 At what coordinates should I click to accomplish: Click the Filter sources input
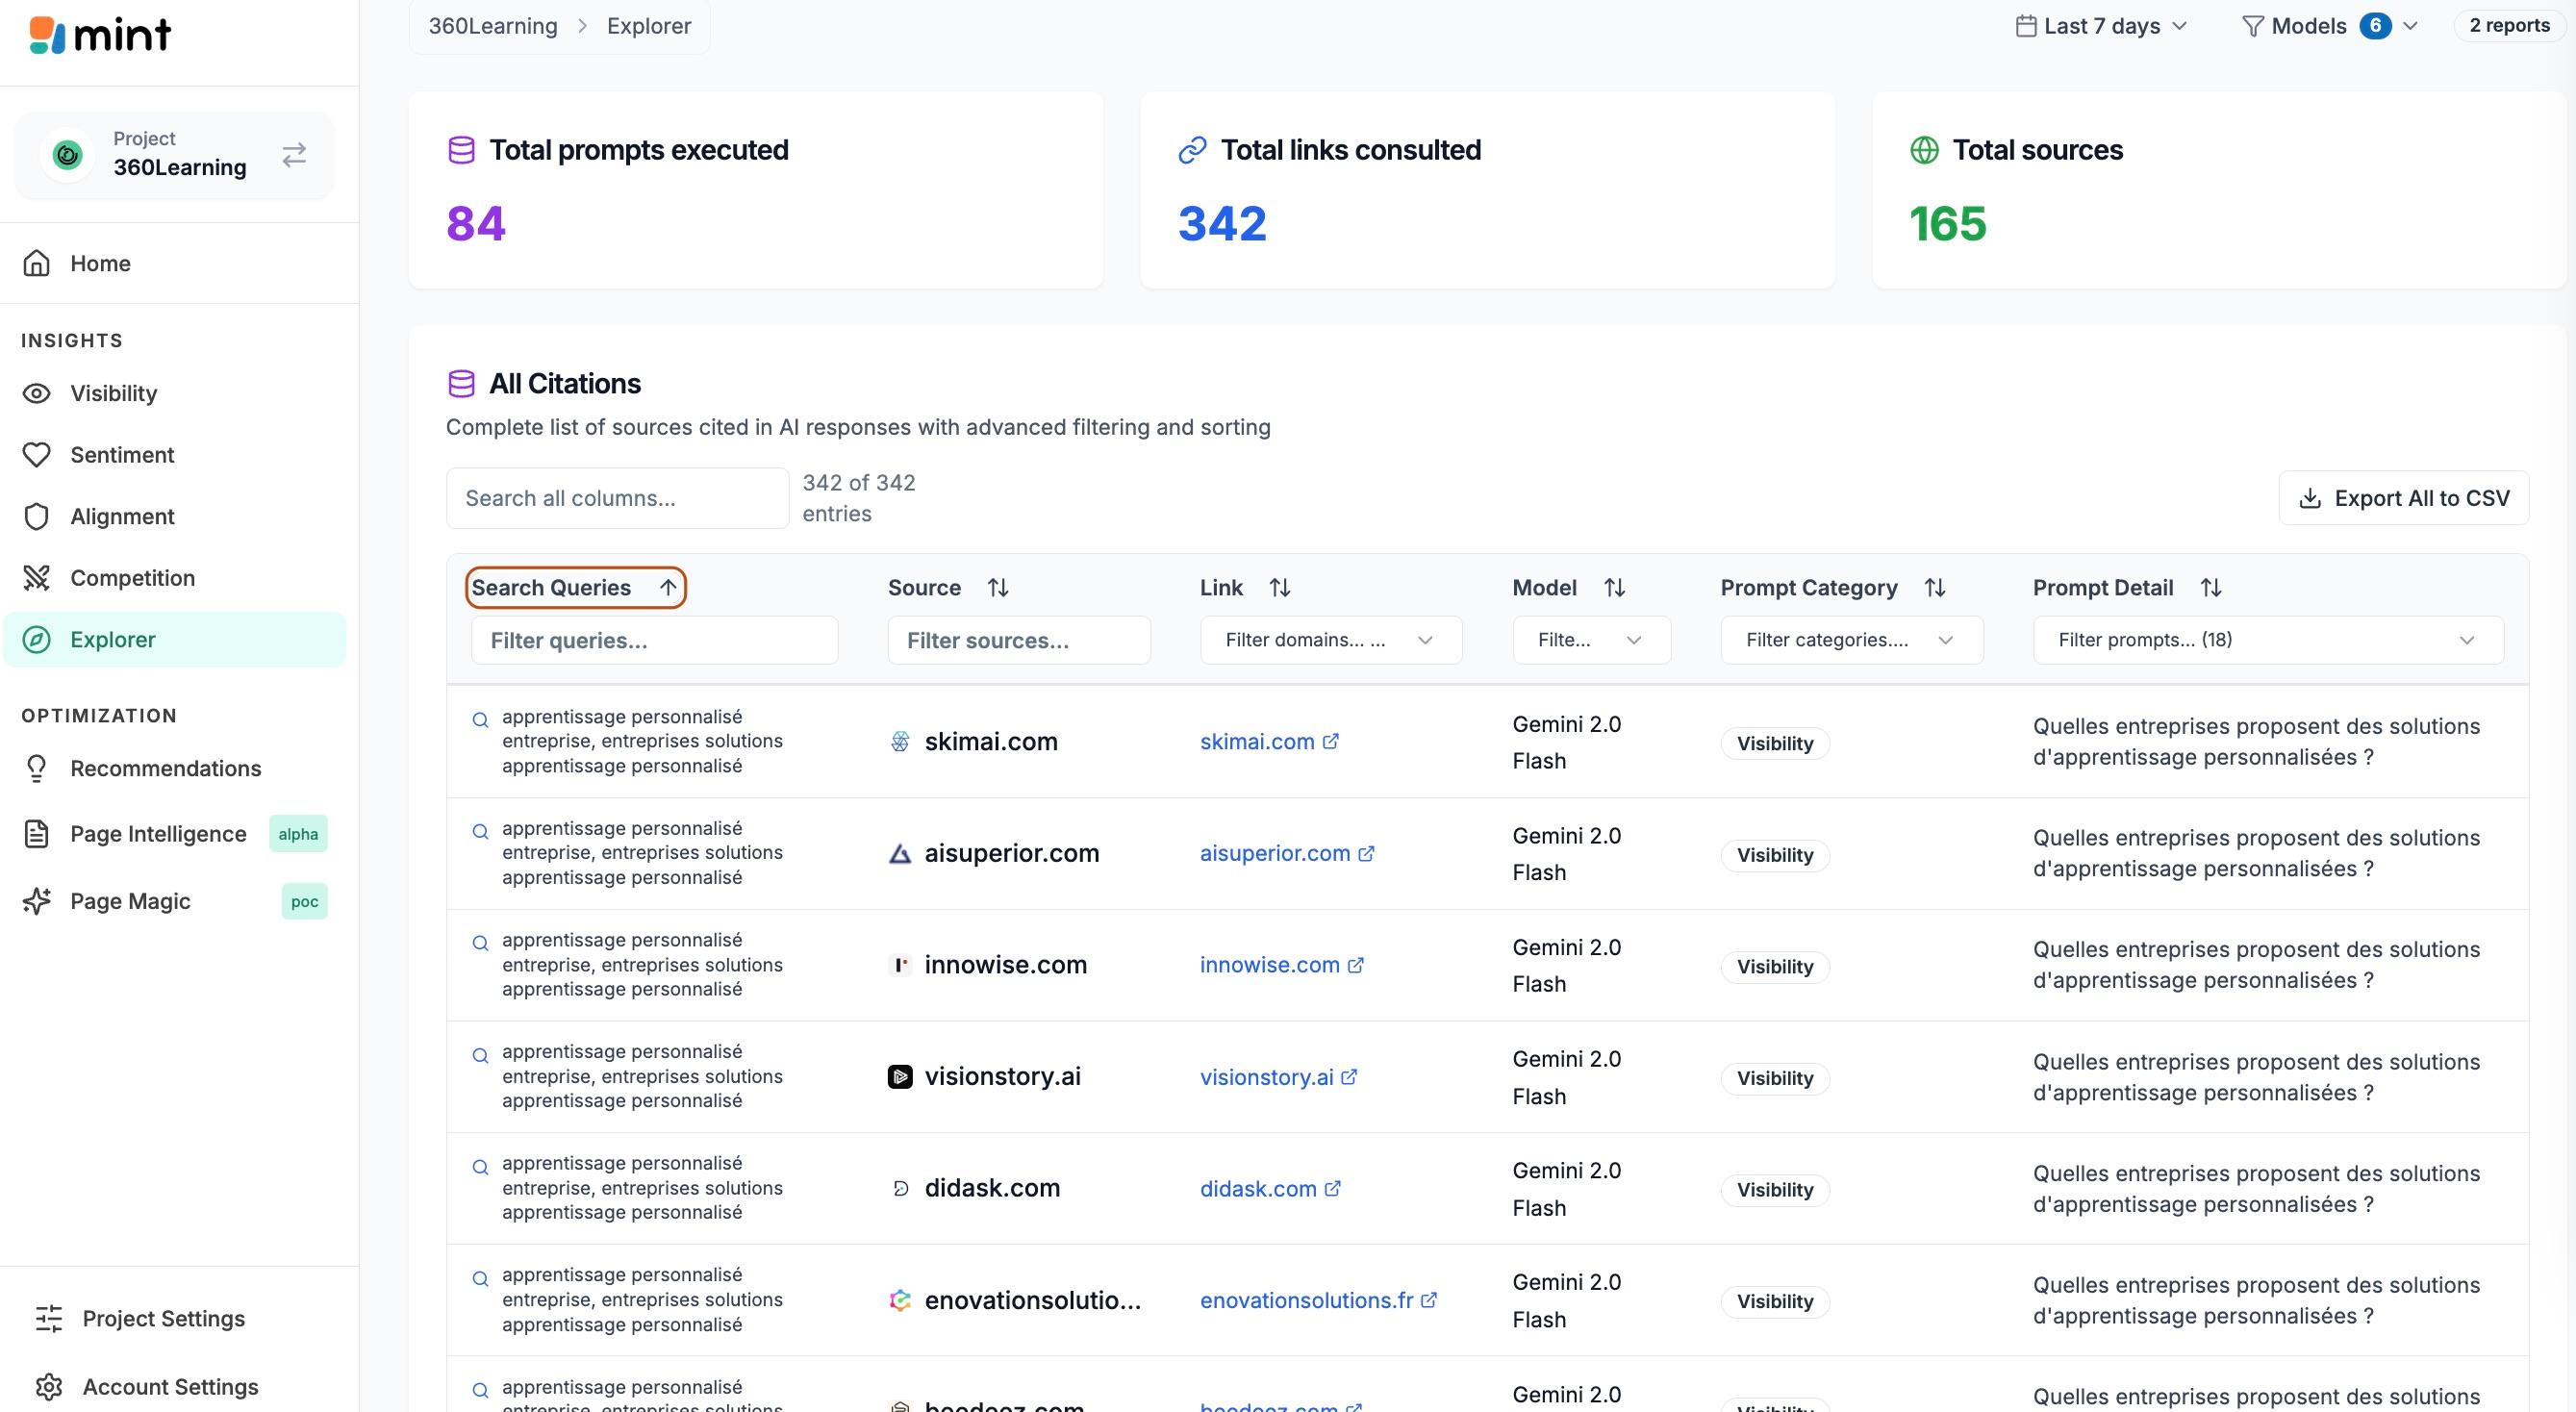tap(1019, 640)
